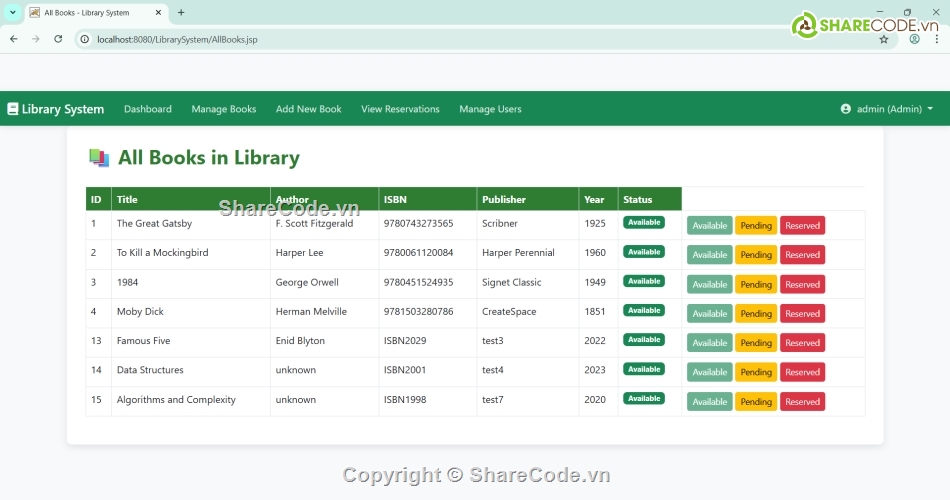This screenshot has width=950, height=500.
Task: Open the browser profile icon
Action: pos(914,39)
